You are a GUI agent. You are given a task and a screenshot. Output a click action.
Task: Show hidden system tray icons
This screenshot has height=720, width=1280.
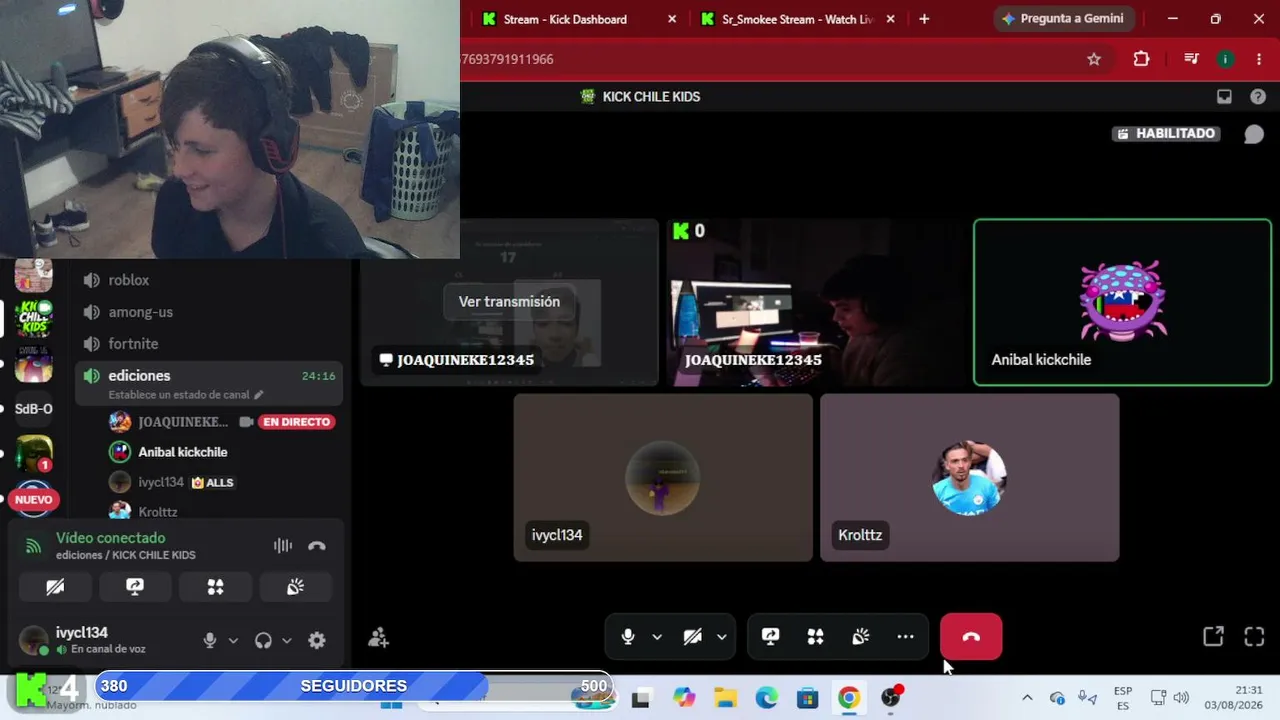(1027, 698)
